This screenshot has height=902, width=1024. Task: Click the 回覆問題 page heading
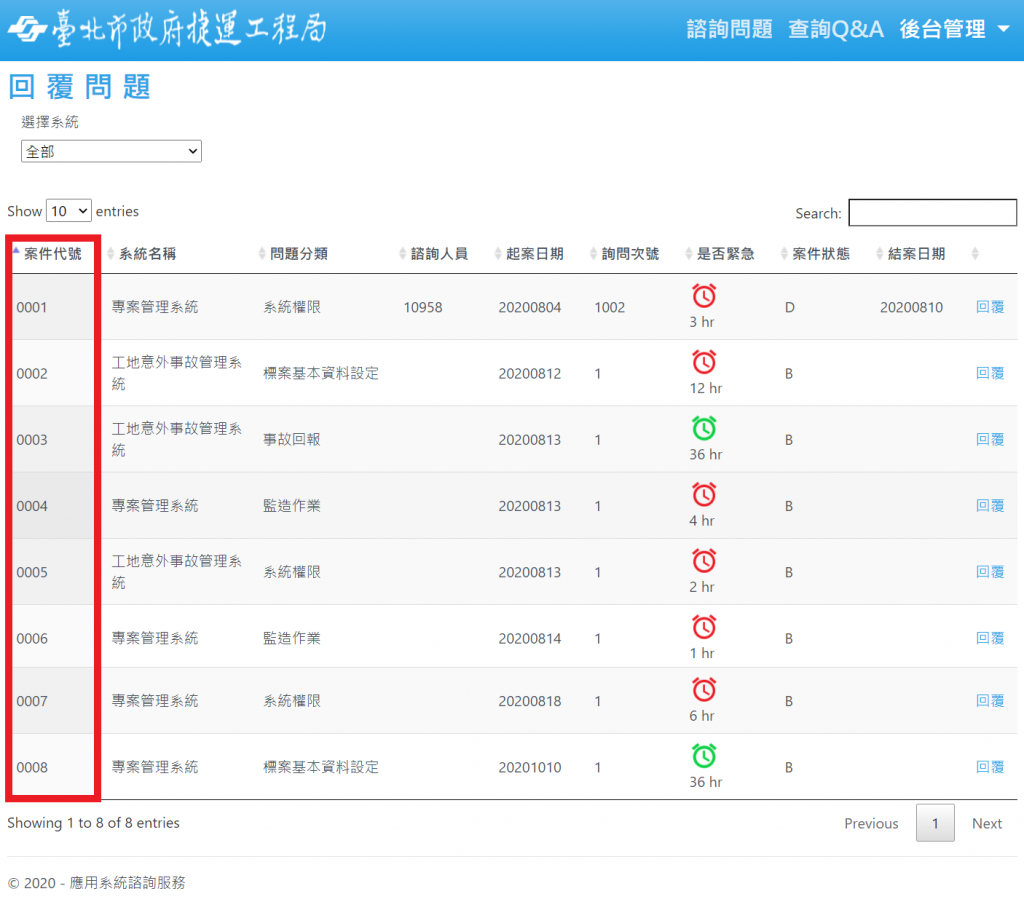click(x=79, y=87)
